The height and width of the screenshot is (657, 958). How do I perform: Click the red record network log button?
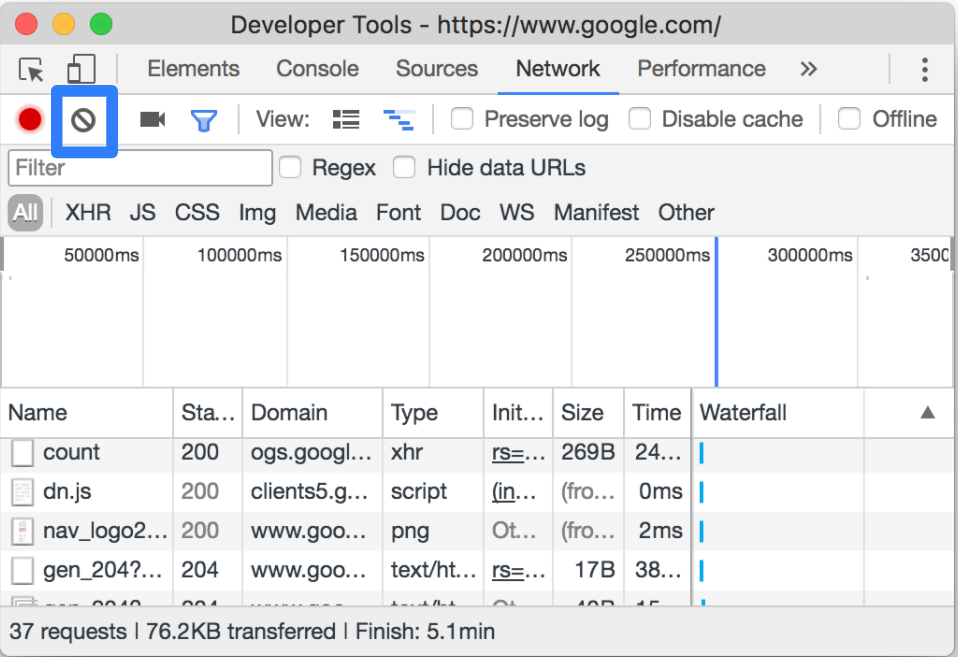coord(29,119)
